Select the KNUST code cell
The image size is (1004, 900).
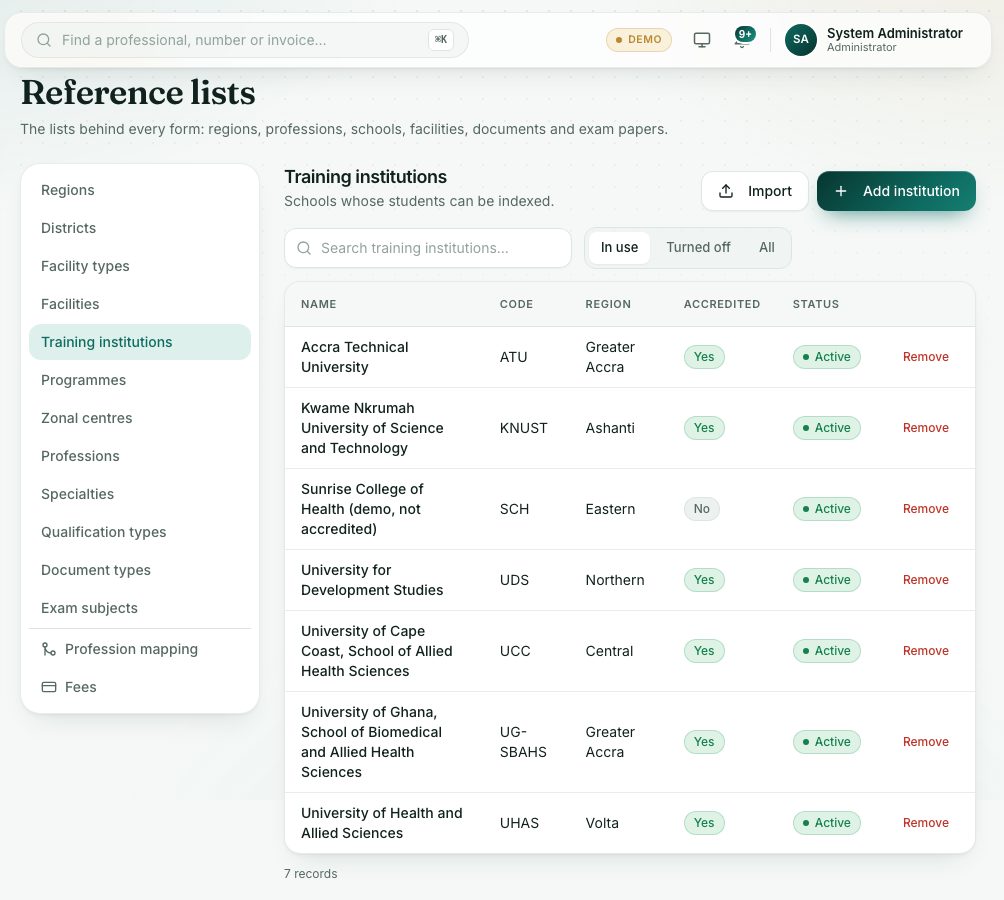[523, 428]
